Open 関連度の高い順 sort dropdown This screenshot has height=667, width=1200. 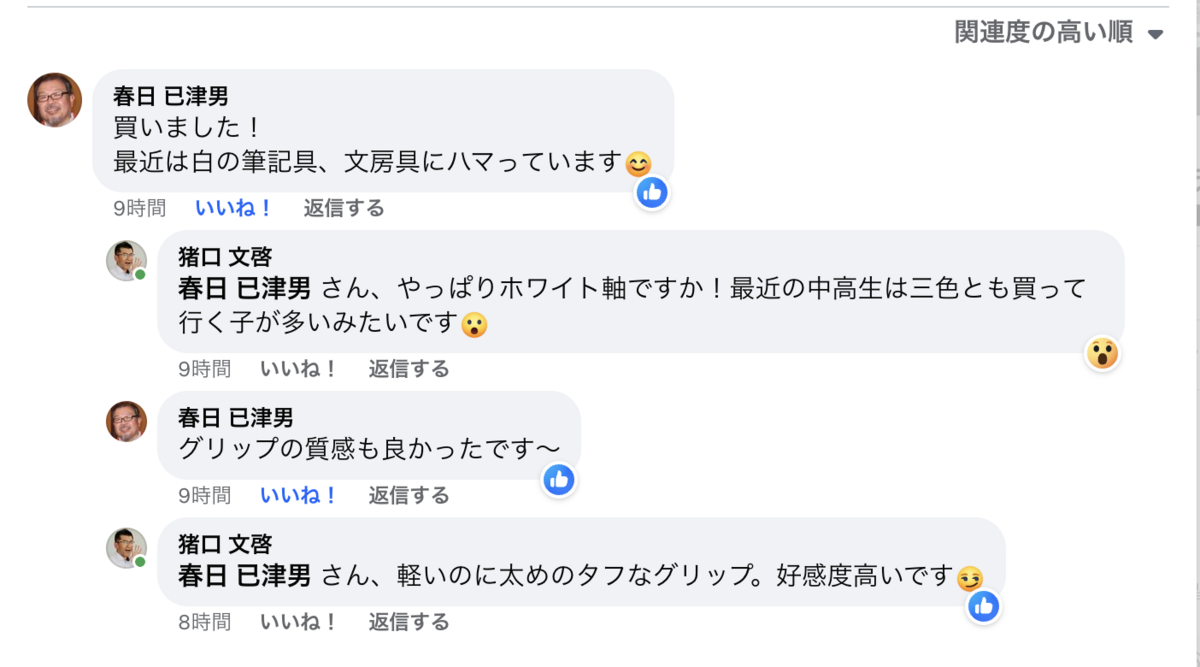pos(1044,33)
